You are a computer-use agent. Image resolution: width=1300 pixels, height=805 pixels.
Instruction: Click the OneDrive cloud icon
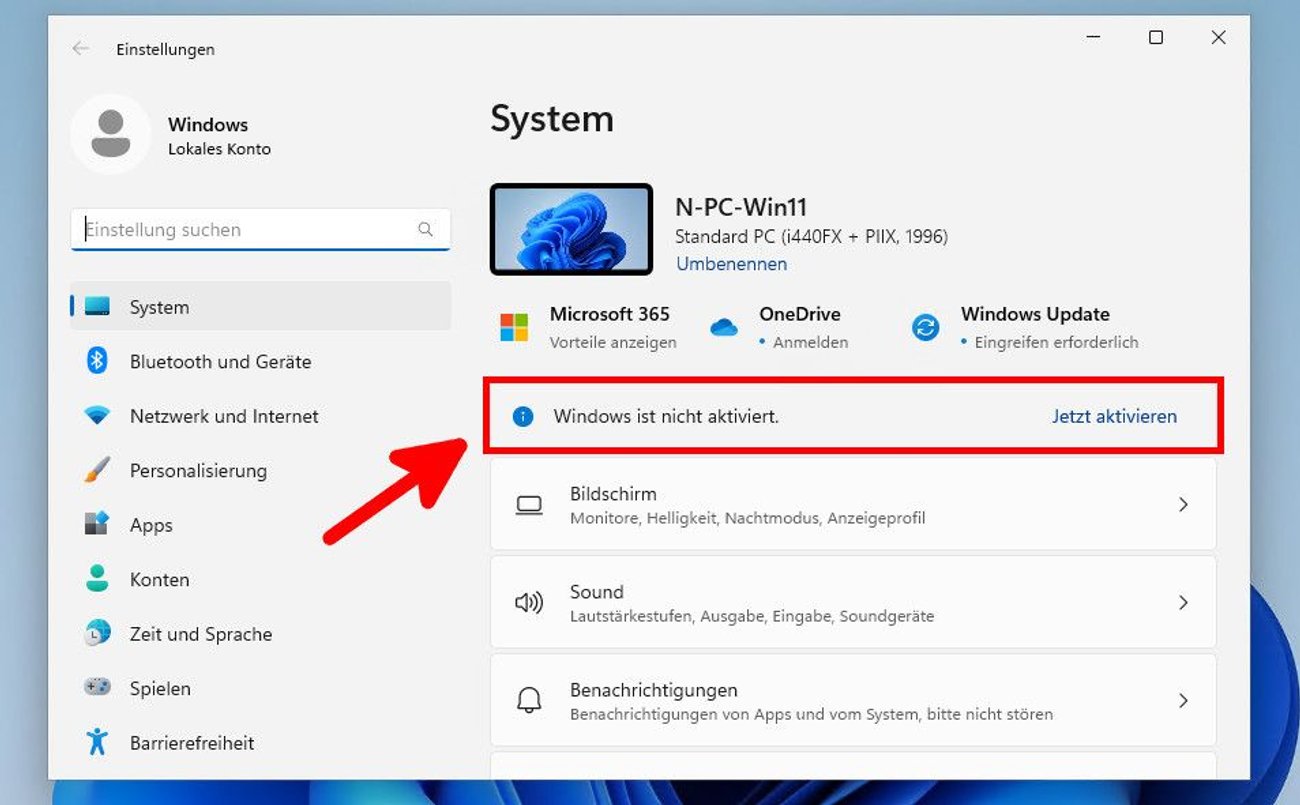click(724, 326)
